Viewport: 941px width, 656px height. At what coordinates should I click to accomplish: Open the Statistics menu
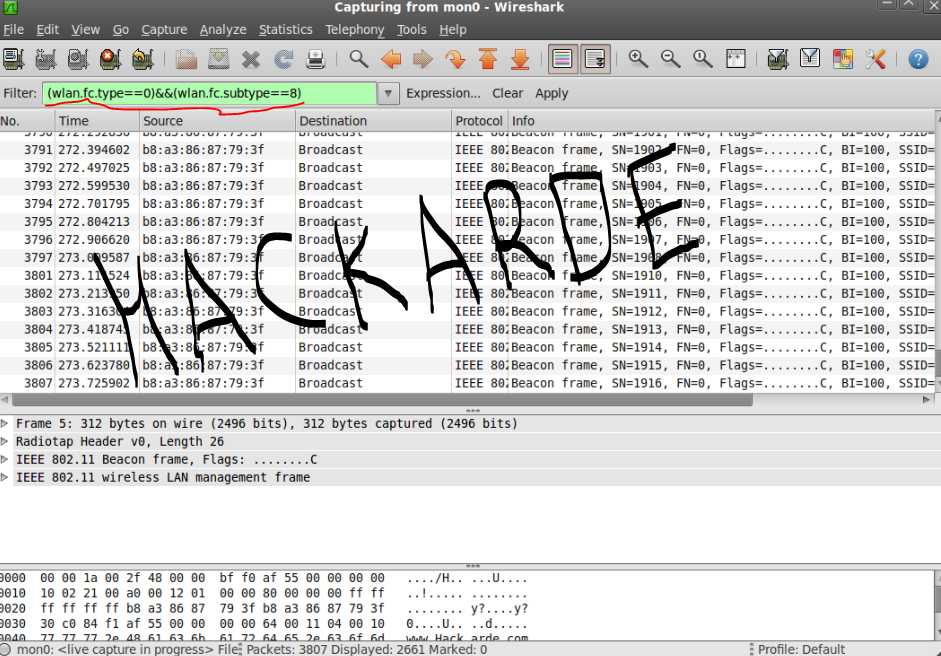(x=286, y=29)
